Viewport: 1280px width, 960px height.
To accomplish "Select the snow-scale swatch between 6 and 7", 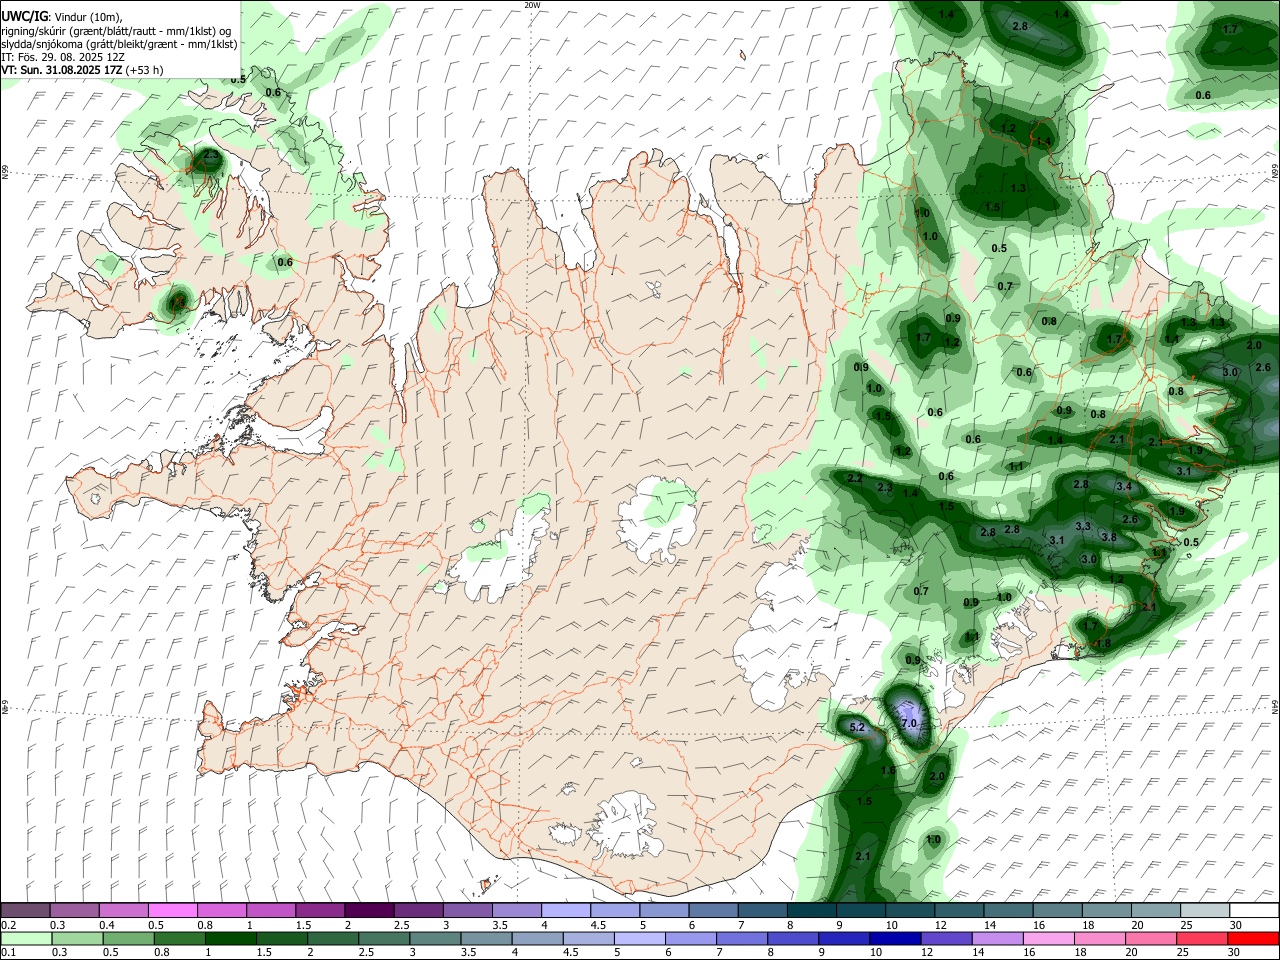I will tap(713, 911).
